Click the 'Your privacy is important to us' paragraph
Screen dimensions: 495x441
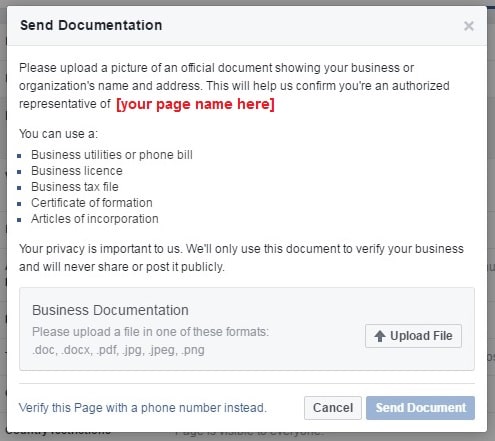241,258
